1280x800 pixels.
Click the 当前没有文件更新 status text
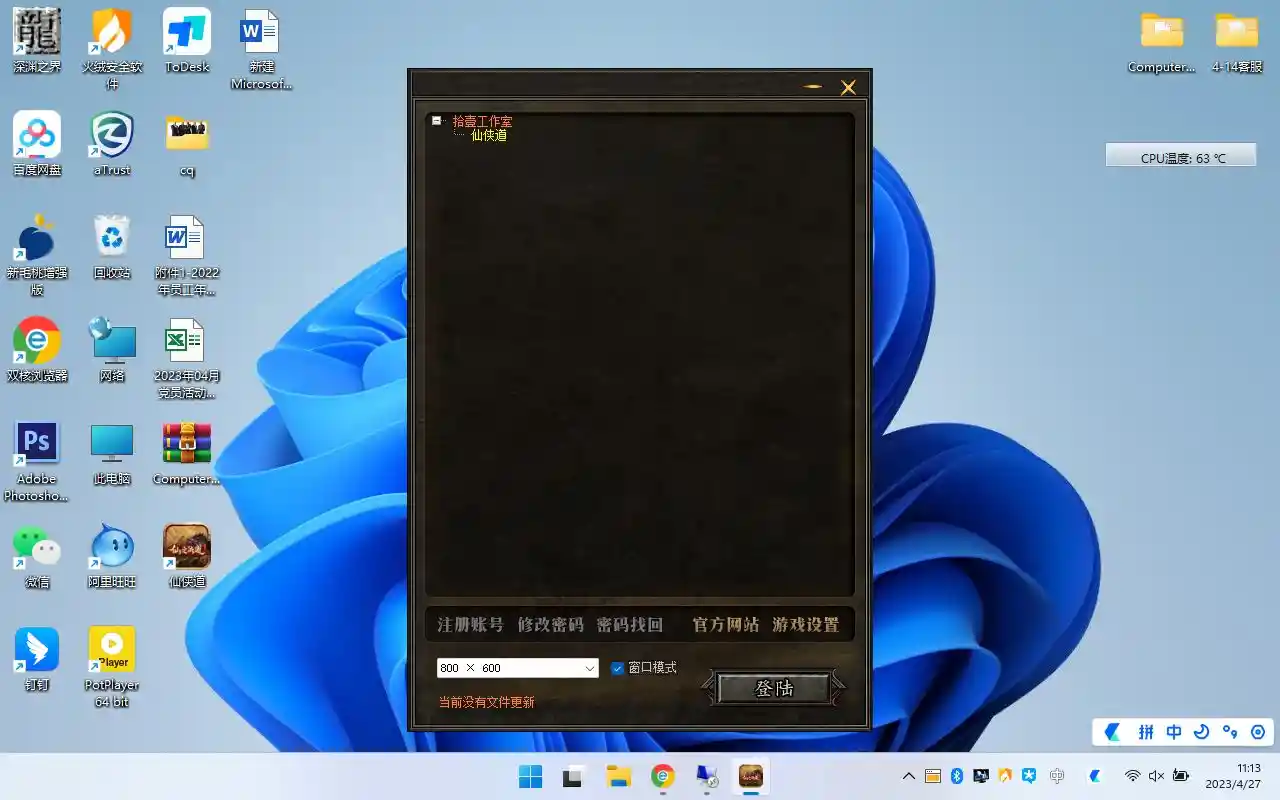(x=487, y=702)
